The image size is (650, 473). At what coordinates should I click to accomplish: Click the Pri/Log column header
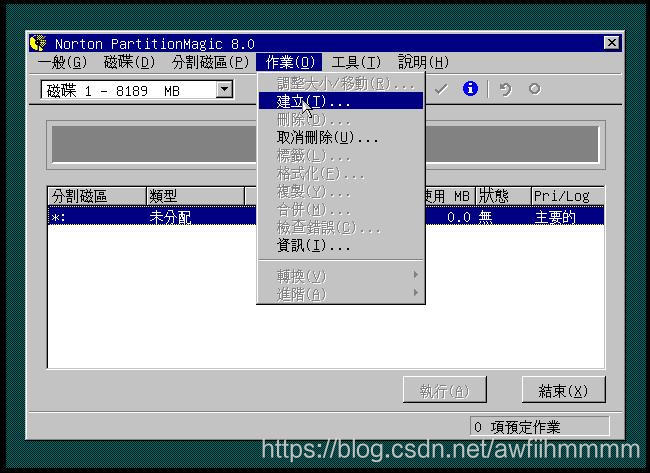tap(568, 196)
